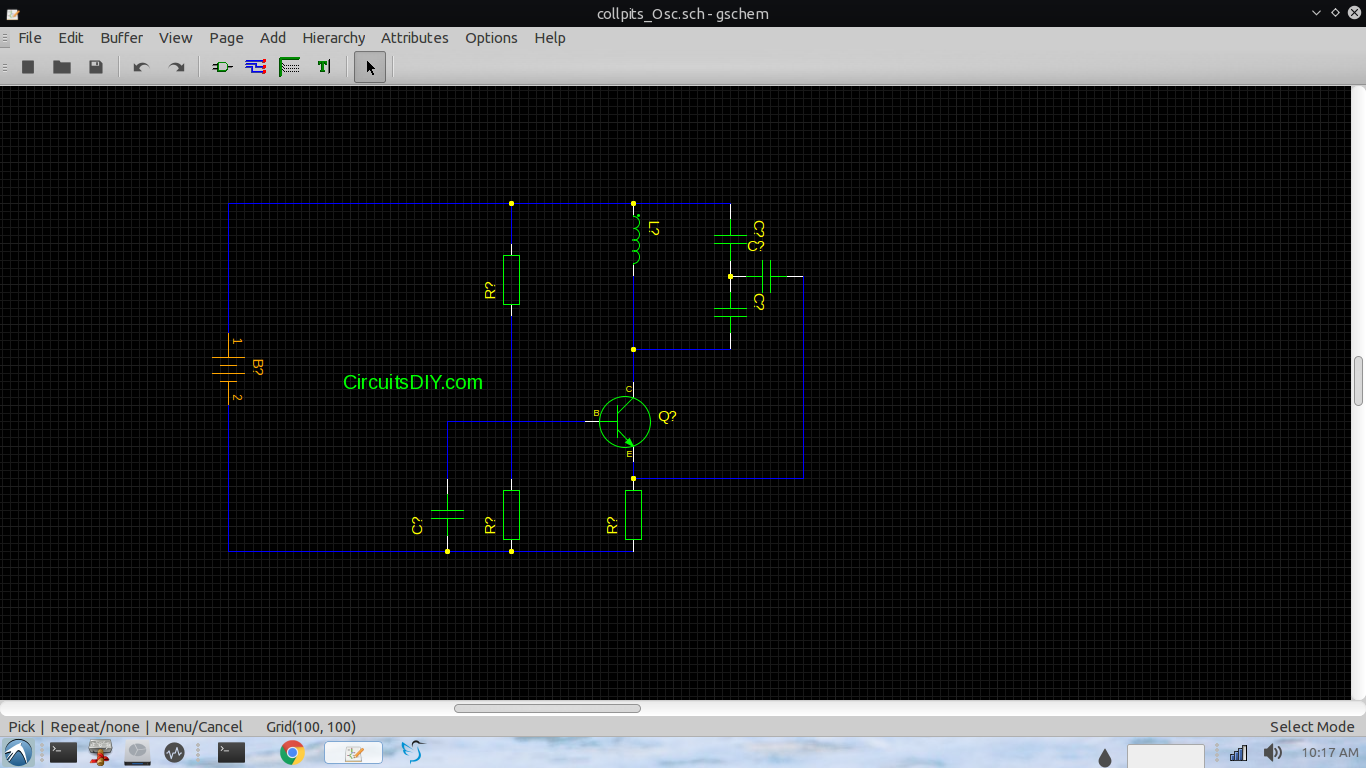Select the inductor symbol L?
This screenshot has width=1366, height=768.
point(635,242)
